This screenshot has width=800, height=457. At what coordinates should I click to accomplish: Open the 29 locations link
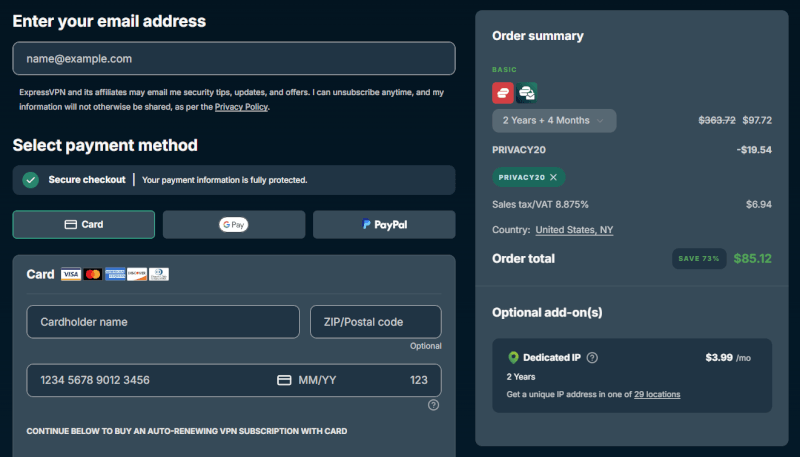tap(657, 394)
